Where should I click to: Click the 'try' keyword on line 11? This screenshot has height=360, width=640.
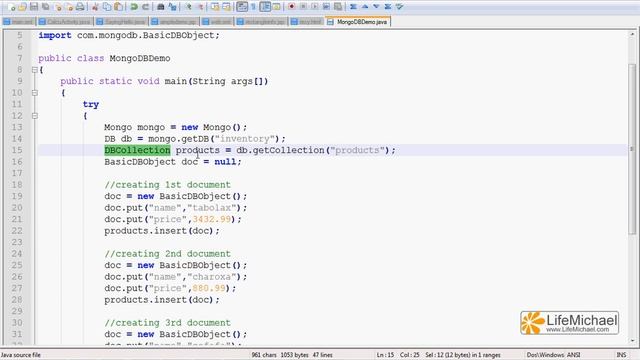pos(91,104)
